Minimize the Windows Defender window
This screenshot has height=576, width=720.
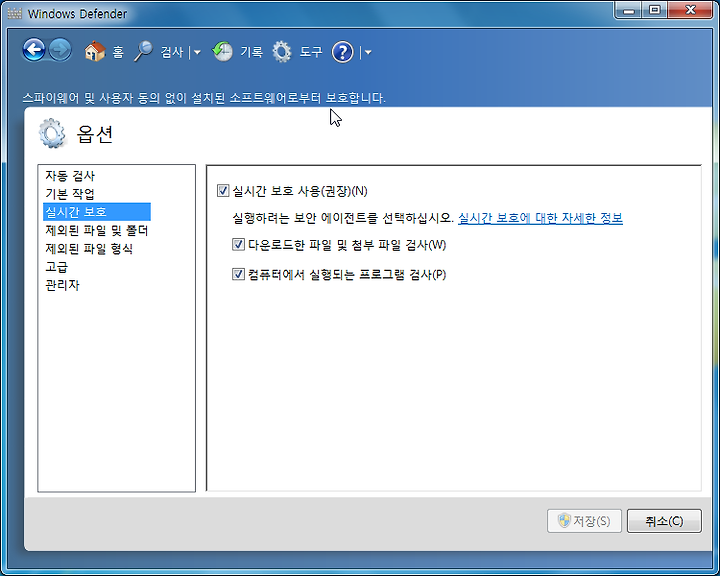[629, 10]
